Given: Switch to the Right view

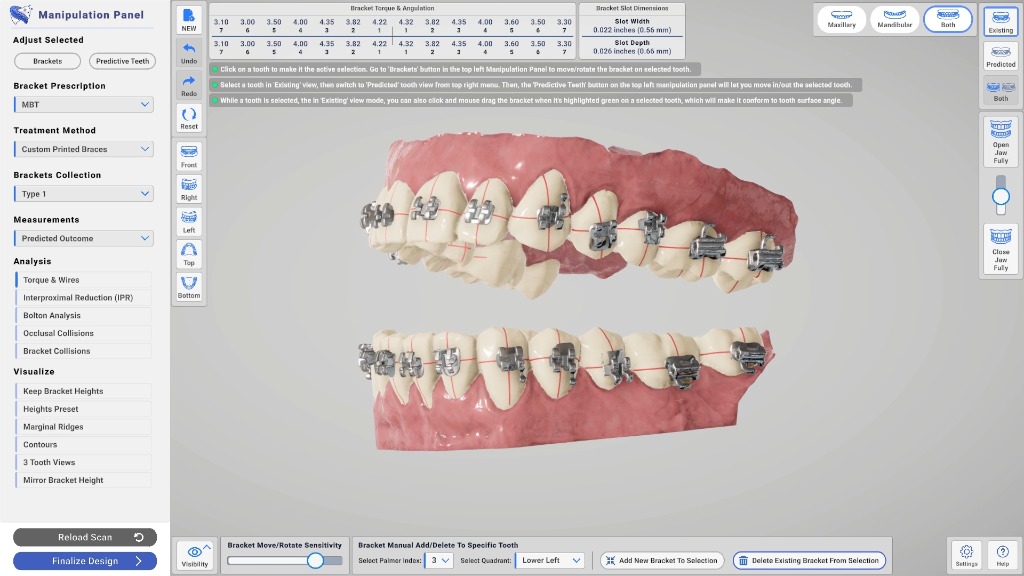Looking at the screenshot, I should [188, 190].
